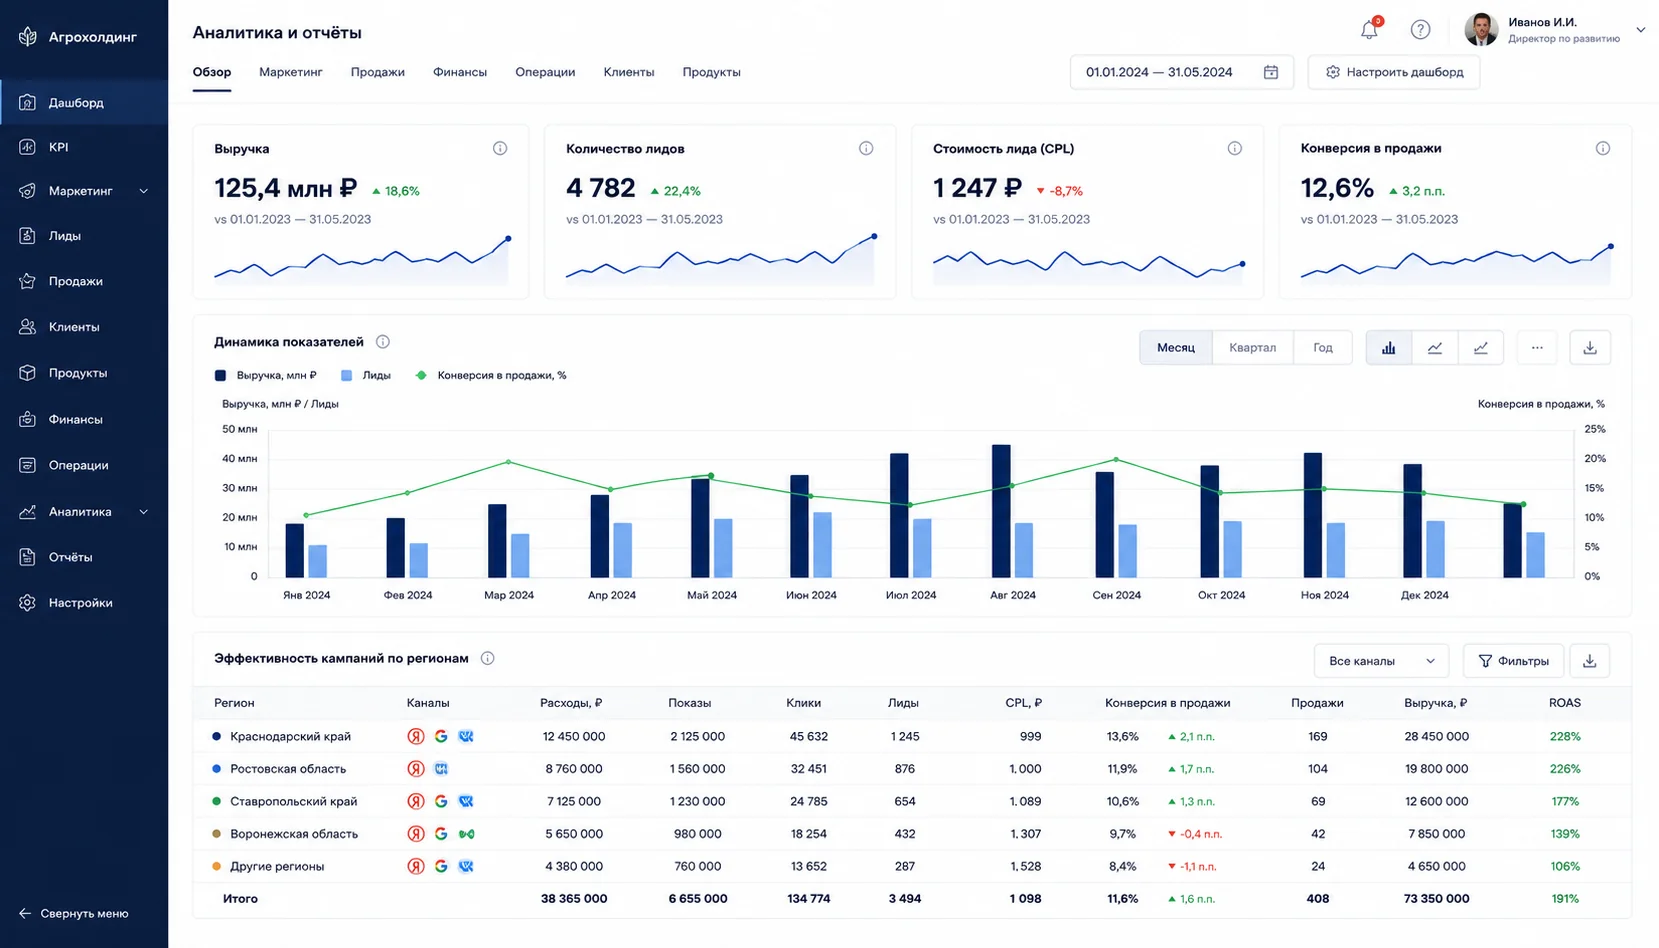
Task: Click the info icon next to Выручка
Action: [x=500, y=148]
